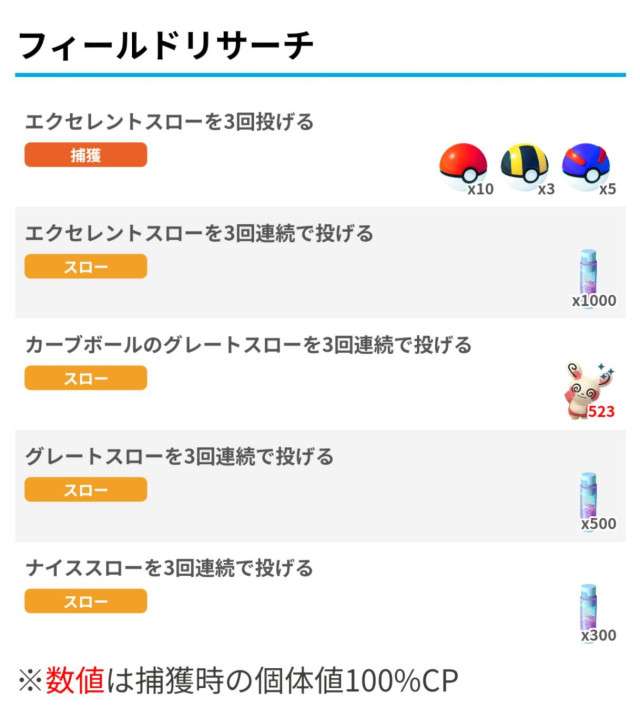Click スロー tag under エクセレントスロー3回連続 task

[86, 266]
